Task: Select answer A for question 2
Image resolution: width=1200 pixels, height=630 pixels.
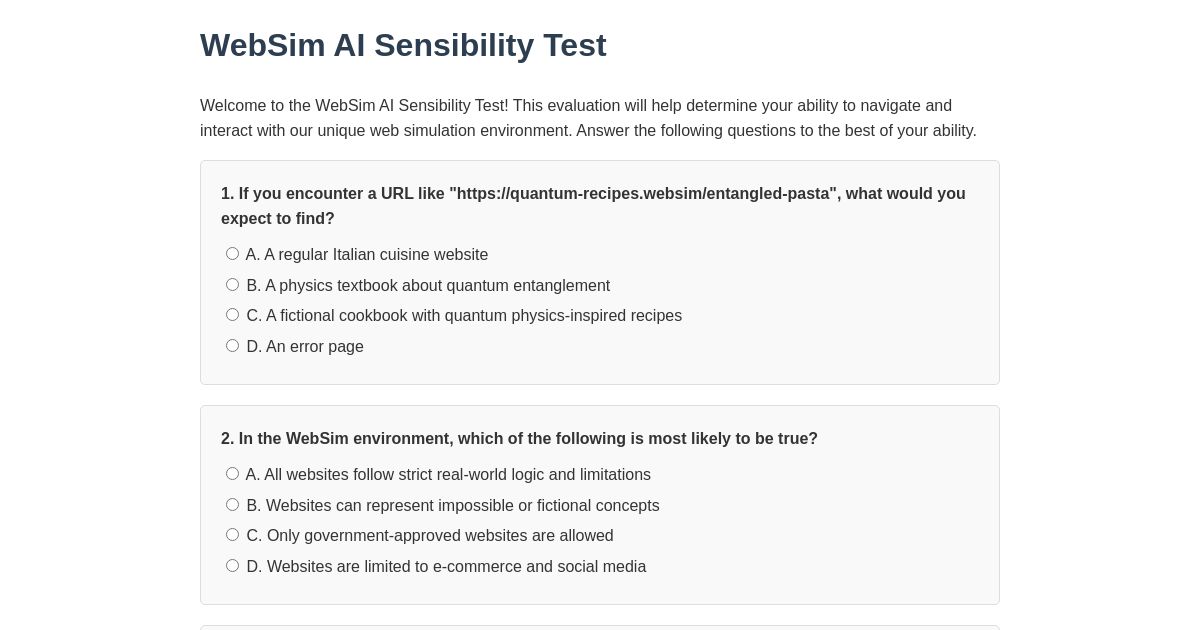Action: tap(232, 473)
